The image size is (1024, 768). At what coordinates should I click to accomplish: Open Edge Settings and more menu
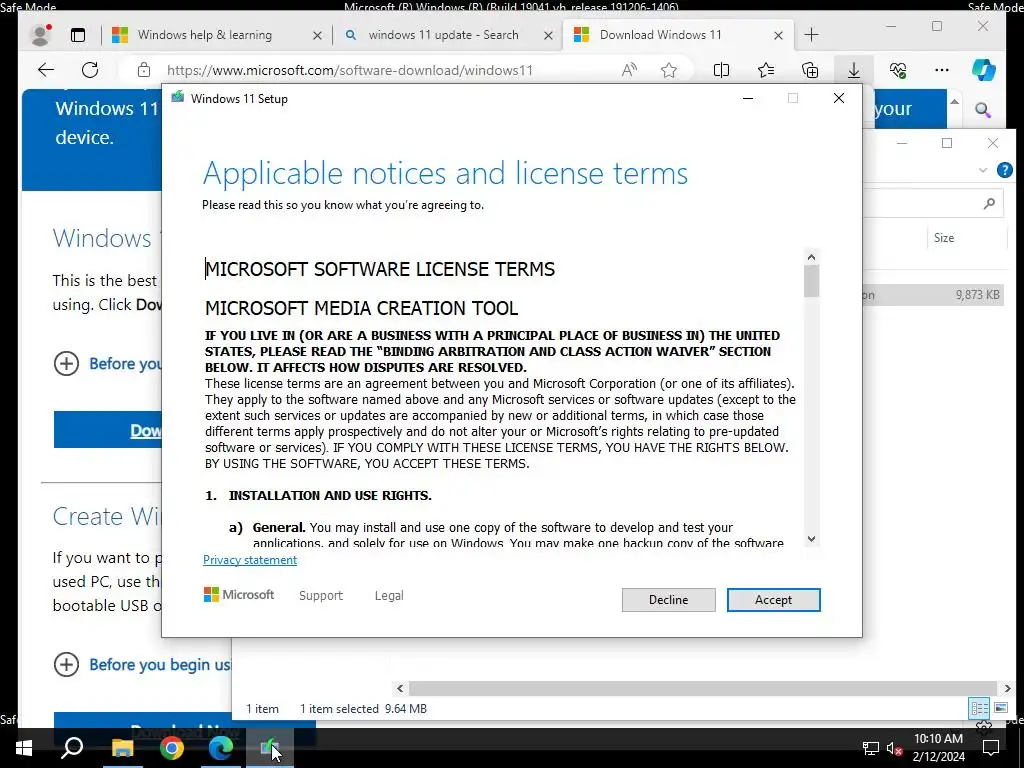942,70
